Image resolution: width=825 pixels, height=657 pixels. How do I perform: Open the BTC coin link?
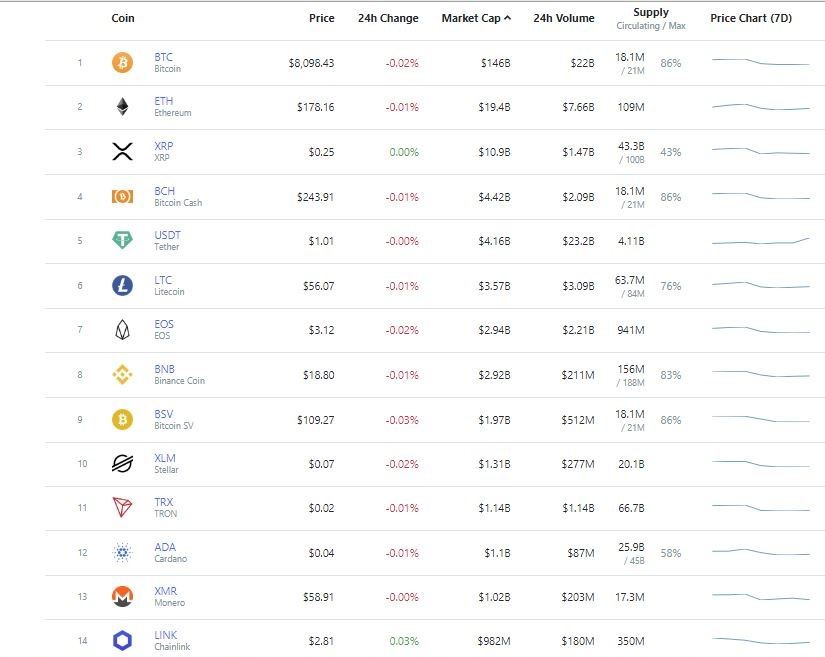click(x=163, y=58)
